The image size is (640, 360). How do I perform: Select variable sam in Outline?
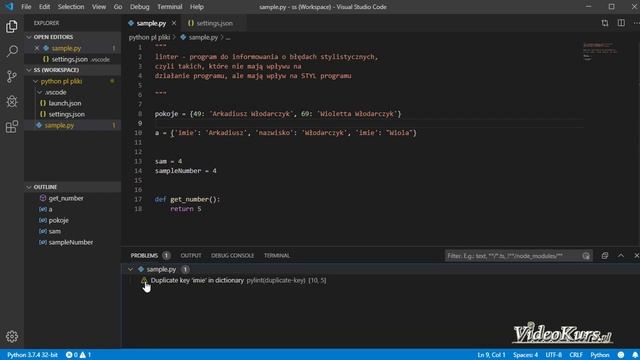click(x=55, y=231)
